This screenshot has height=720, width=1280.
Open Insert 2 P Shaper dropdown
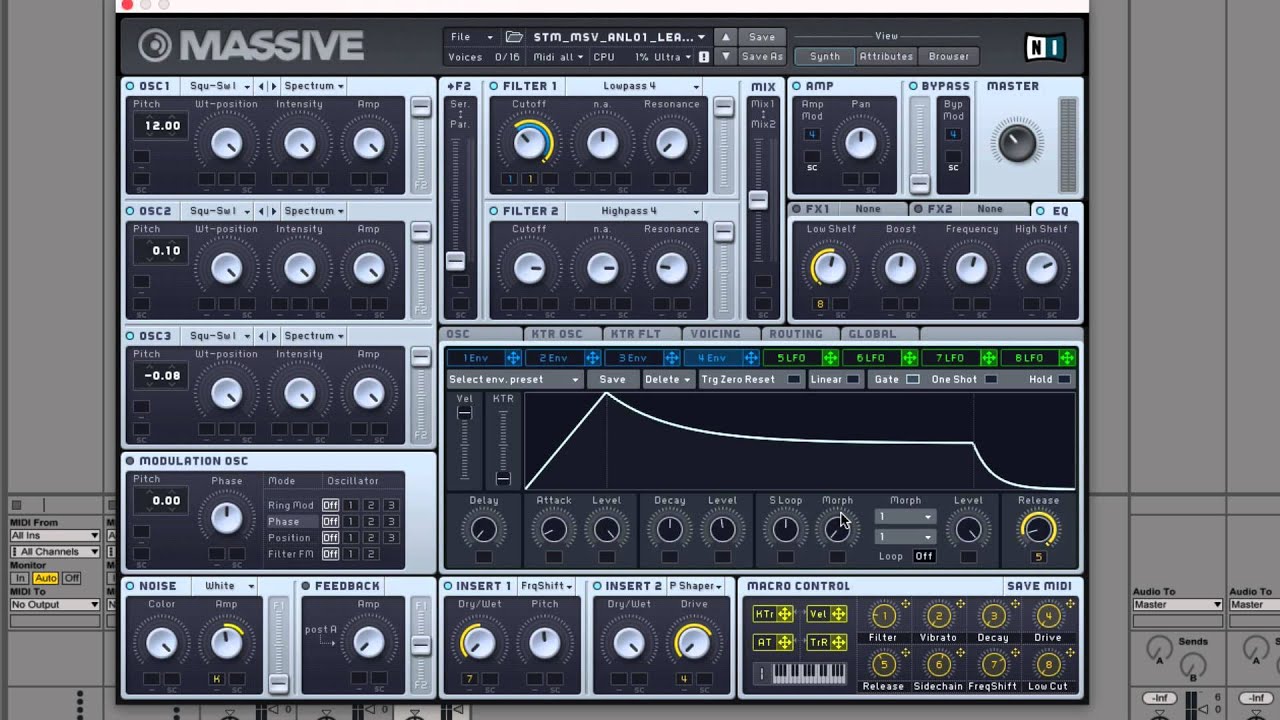696,586
